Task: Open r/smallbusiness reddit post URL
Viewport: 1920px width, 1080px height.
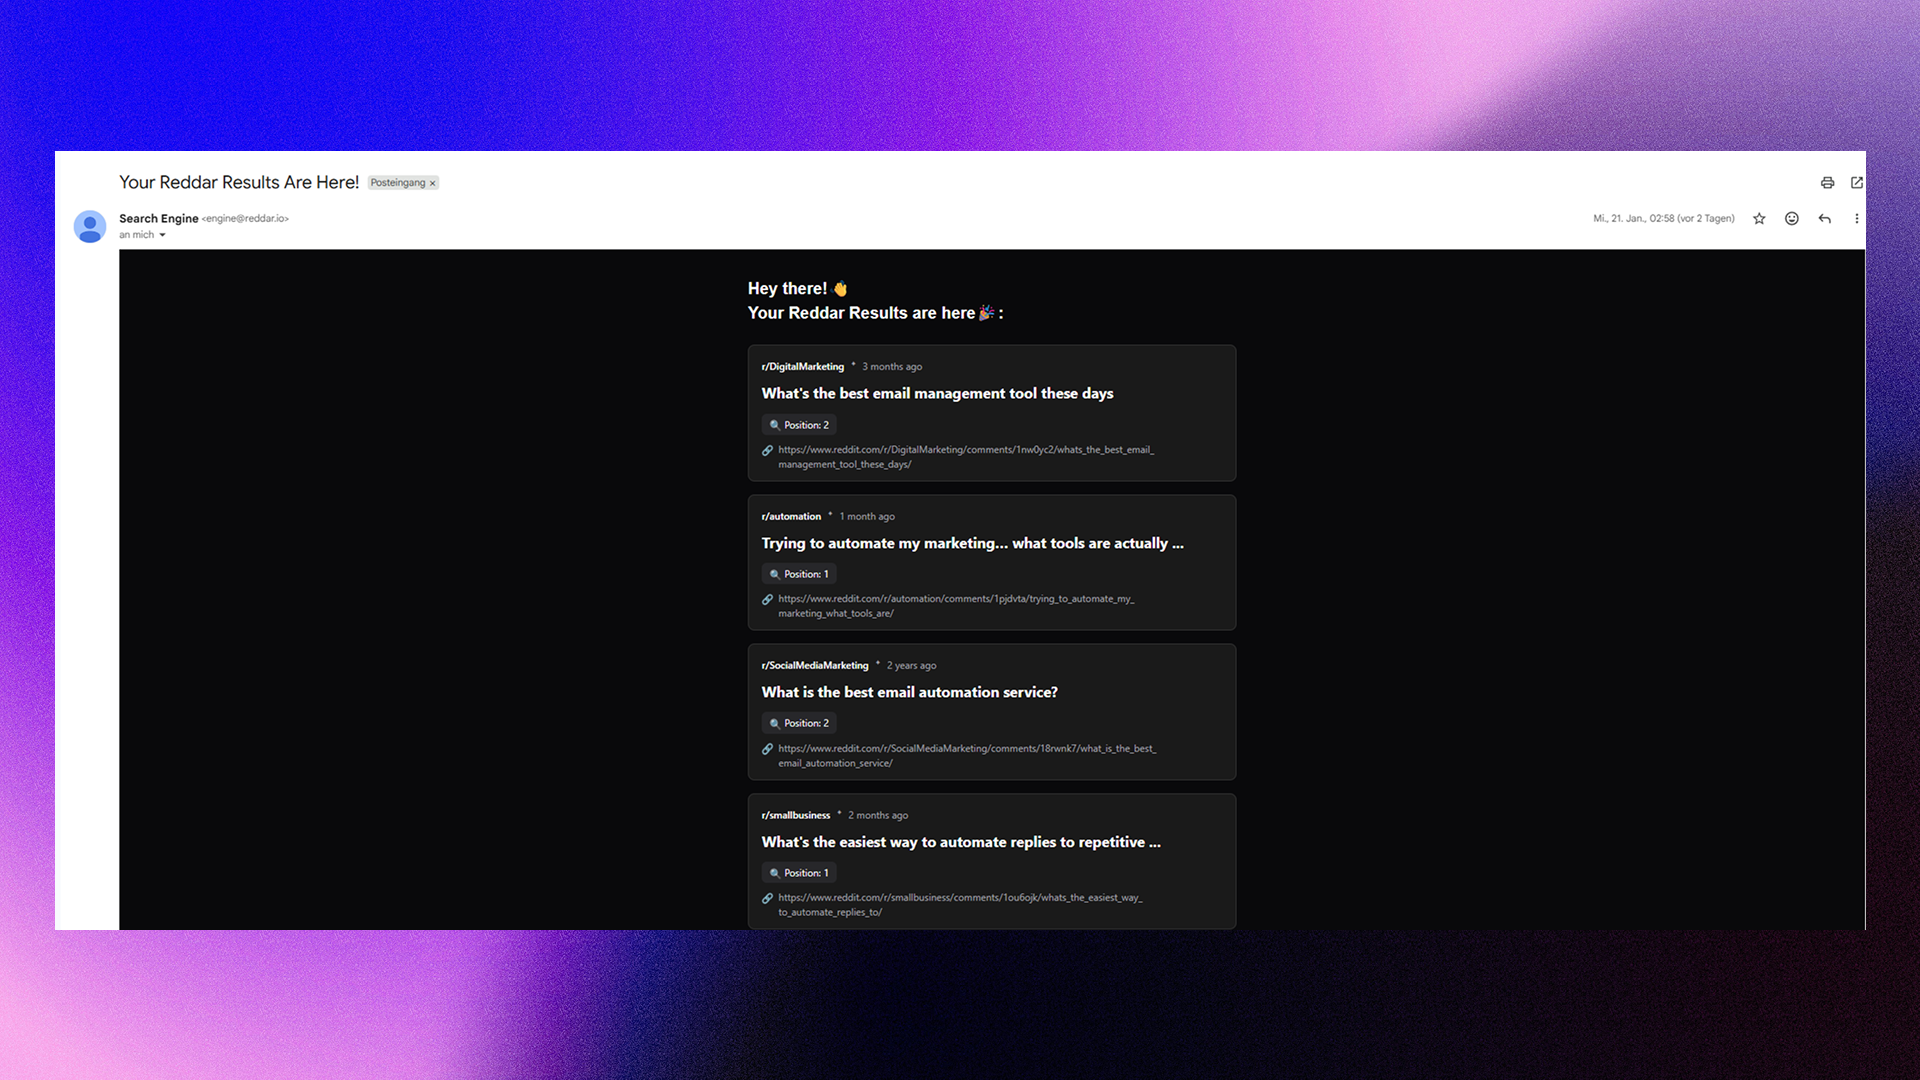Action: point(959,898)
